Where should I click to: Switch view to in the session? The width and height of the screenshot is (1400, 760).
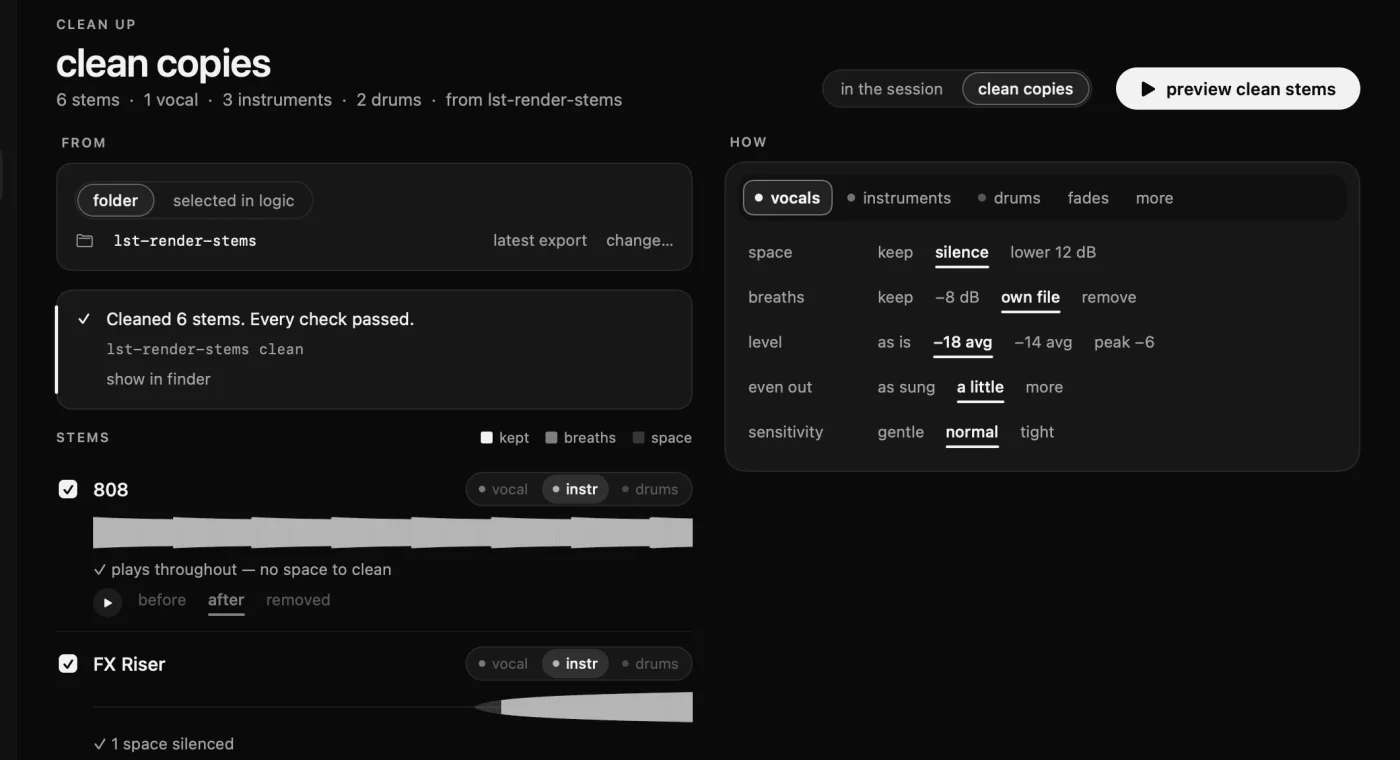pos(891,89)
